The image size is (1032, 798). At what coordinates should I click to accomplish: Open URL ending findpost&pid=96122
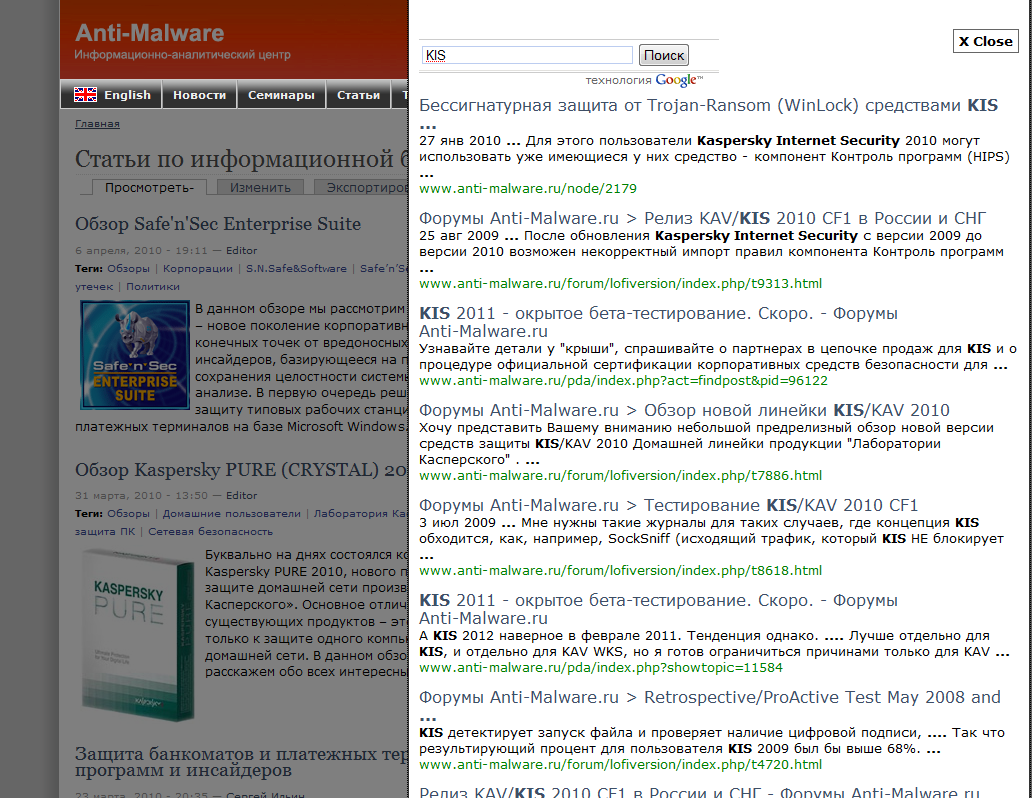coord(623,381)
